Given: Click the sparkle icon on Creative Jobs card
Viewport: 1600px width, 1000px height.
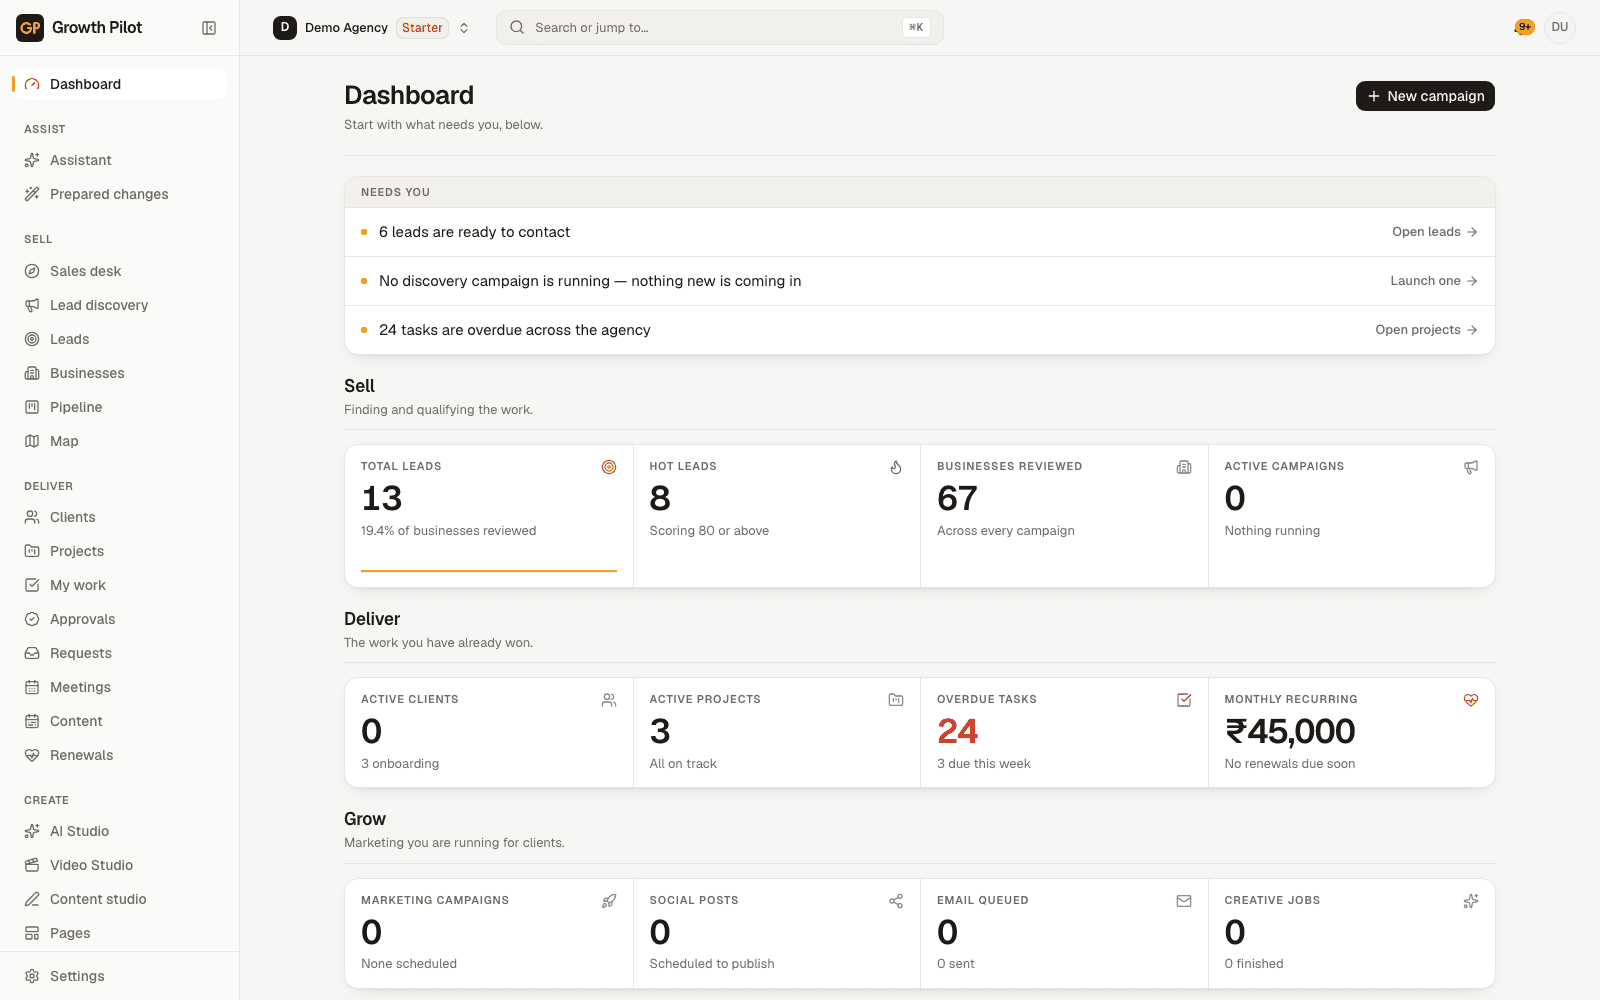Looking at the screenshot, I should (1471, 901).
